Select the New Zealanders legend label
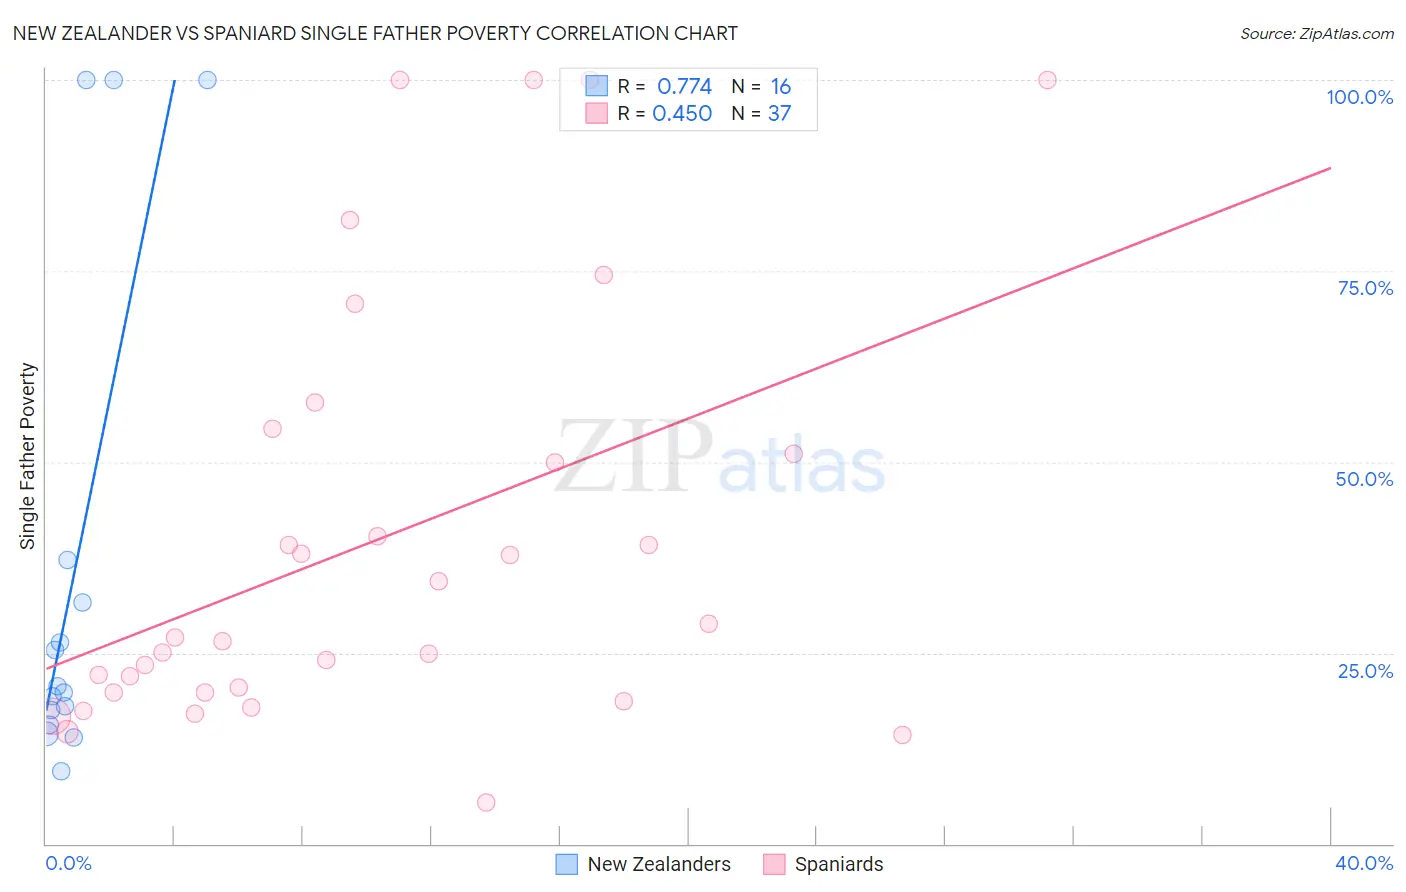1406x892 pixels. tap(659, 864)
